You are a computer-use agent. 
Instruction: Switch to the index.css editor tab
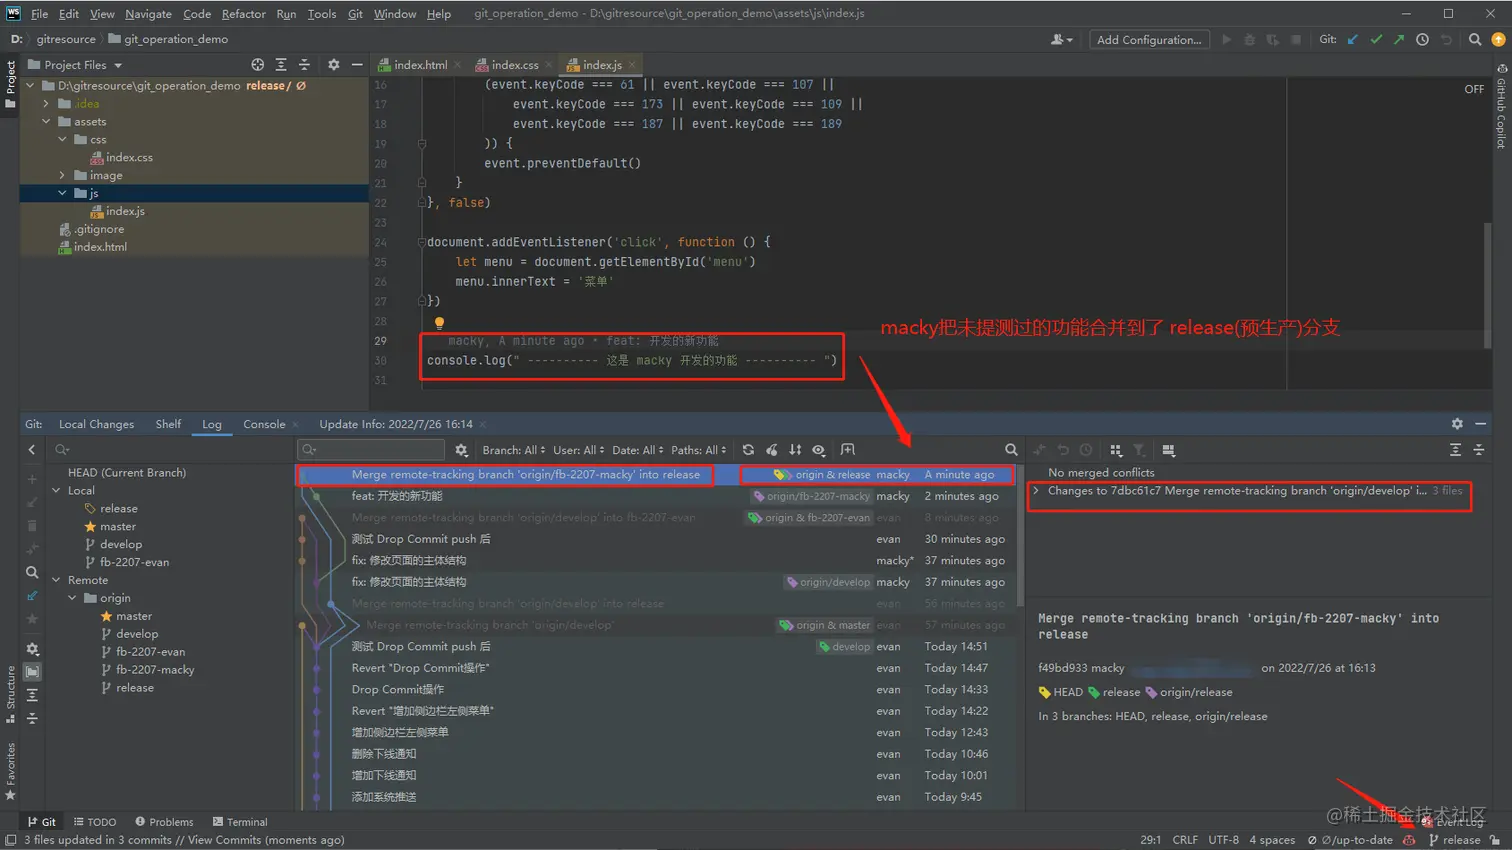515,65
